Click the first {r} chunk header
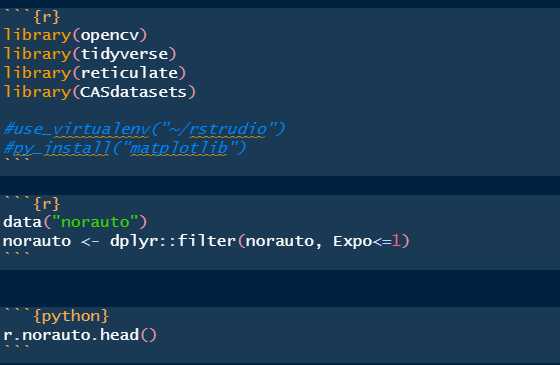Screen dimensions: 560x365 coord(47,17)
